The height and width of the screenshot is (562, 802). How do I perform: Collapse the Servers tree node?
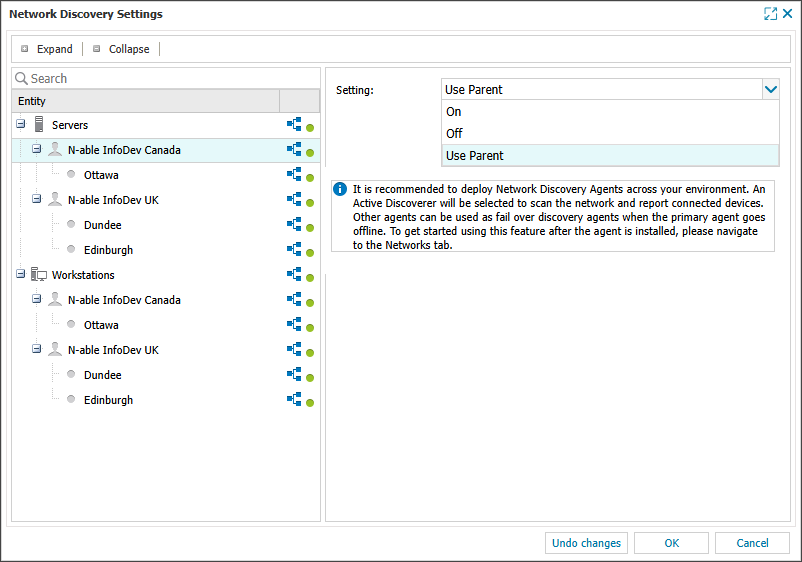(21, 125)
